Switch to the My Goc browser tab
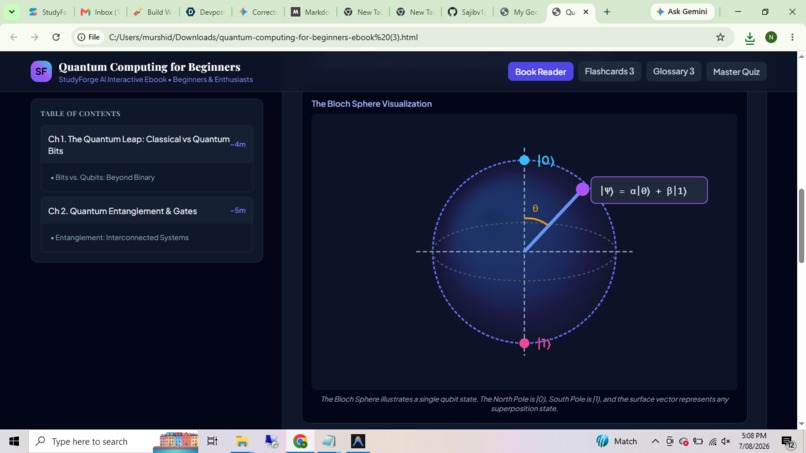 coord(519,12)
